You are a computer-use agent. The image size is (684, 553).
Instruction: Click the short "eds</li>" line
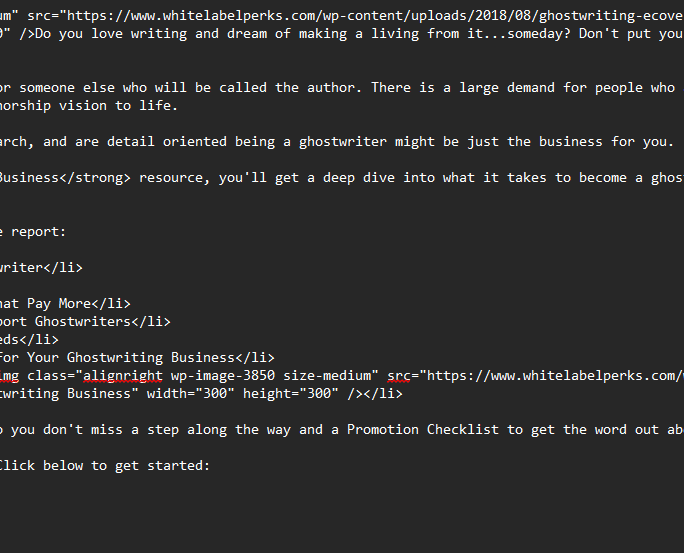click(x=29, y=339)
